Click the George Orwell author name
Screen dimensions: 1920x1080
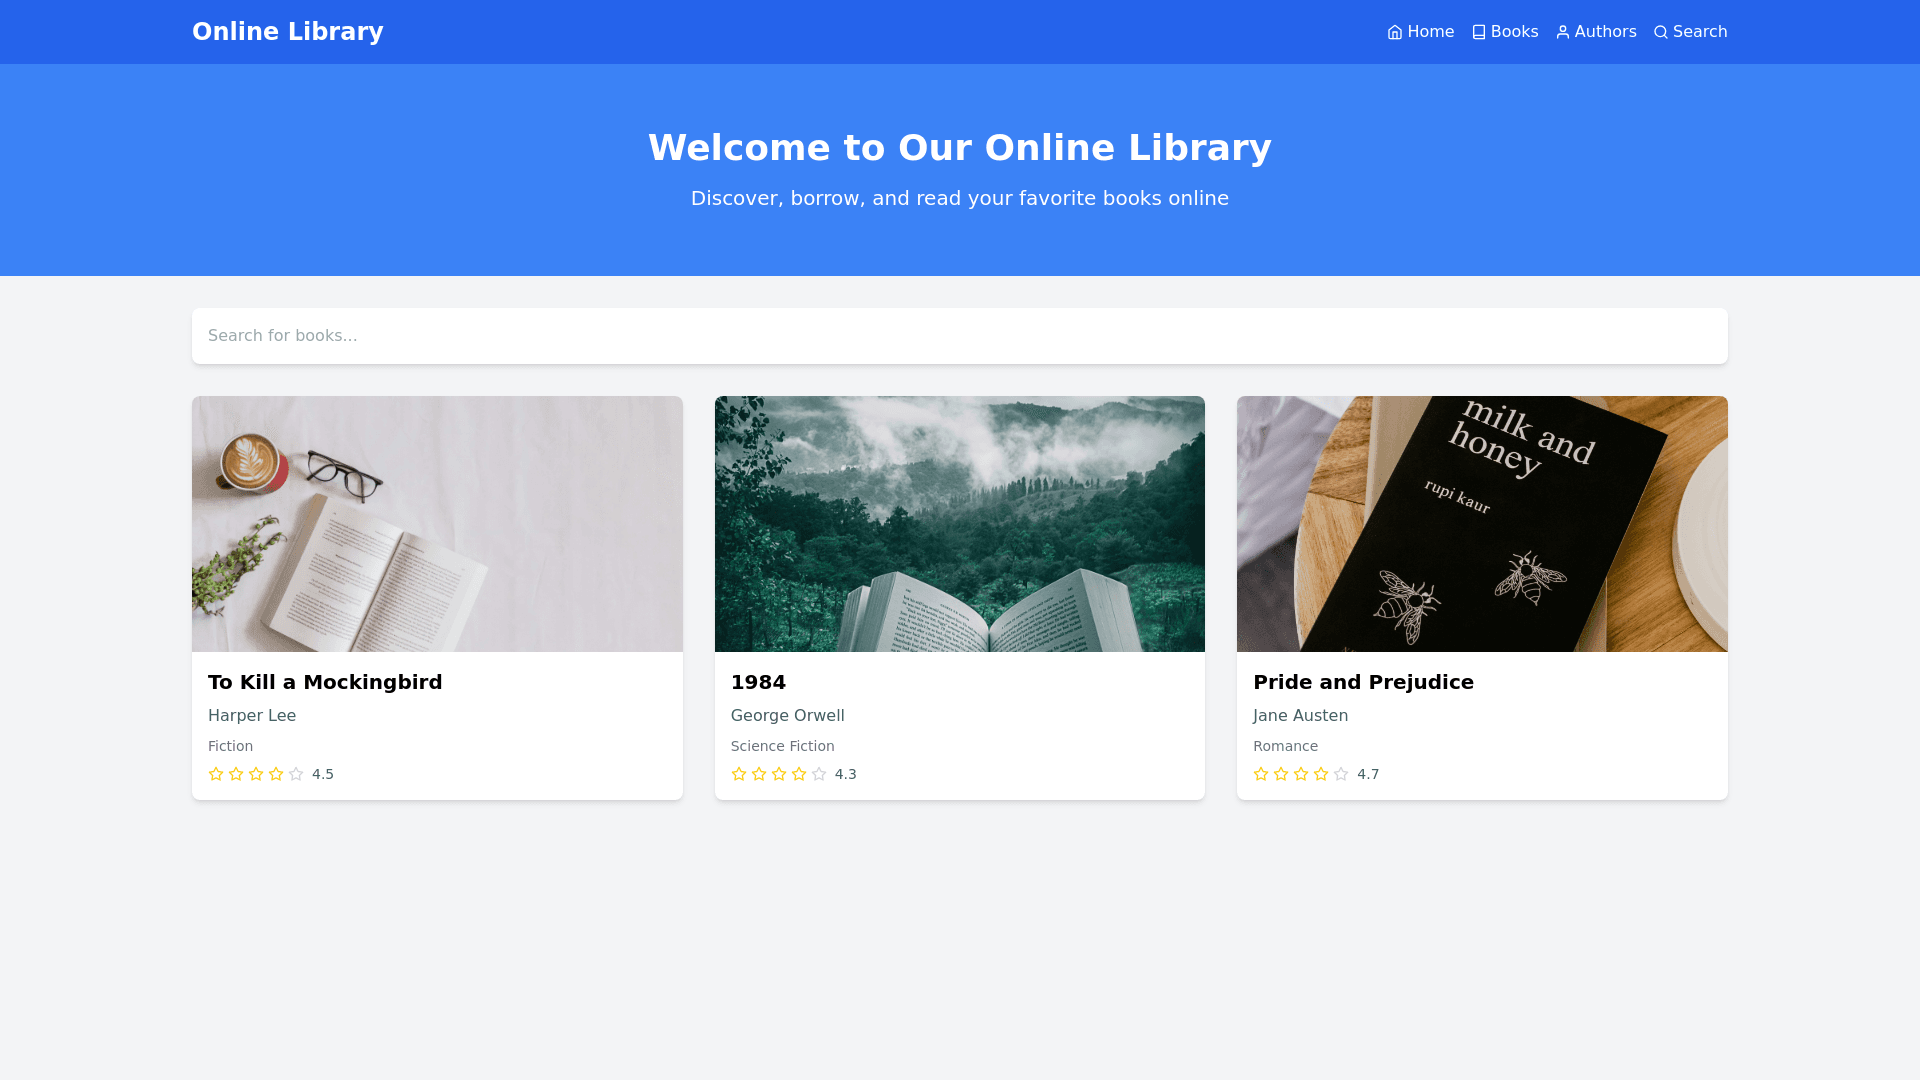[x=787, y=716]
